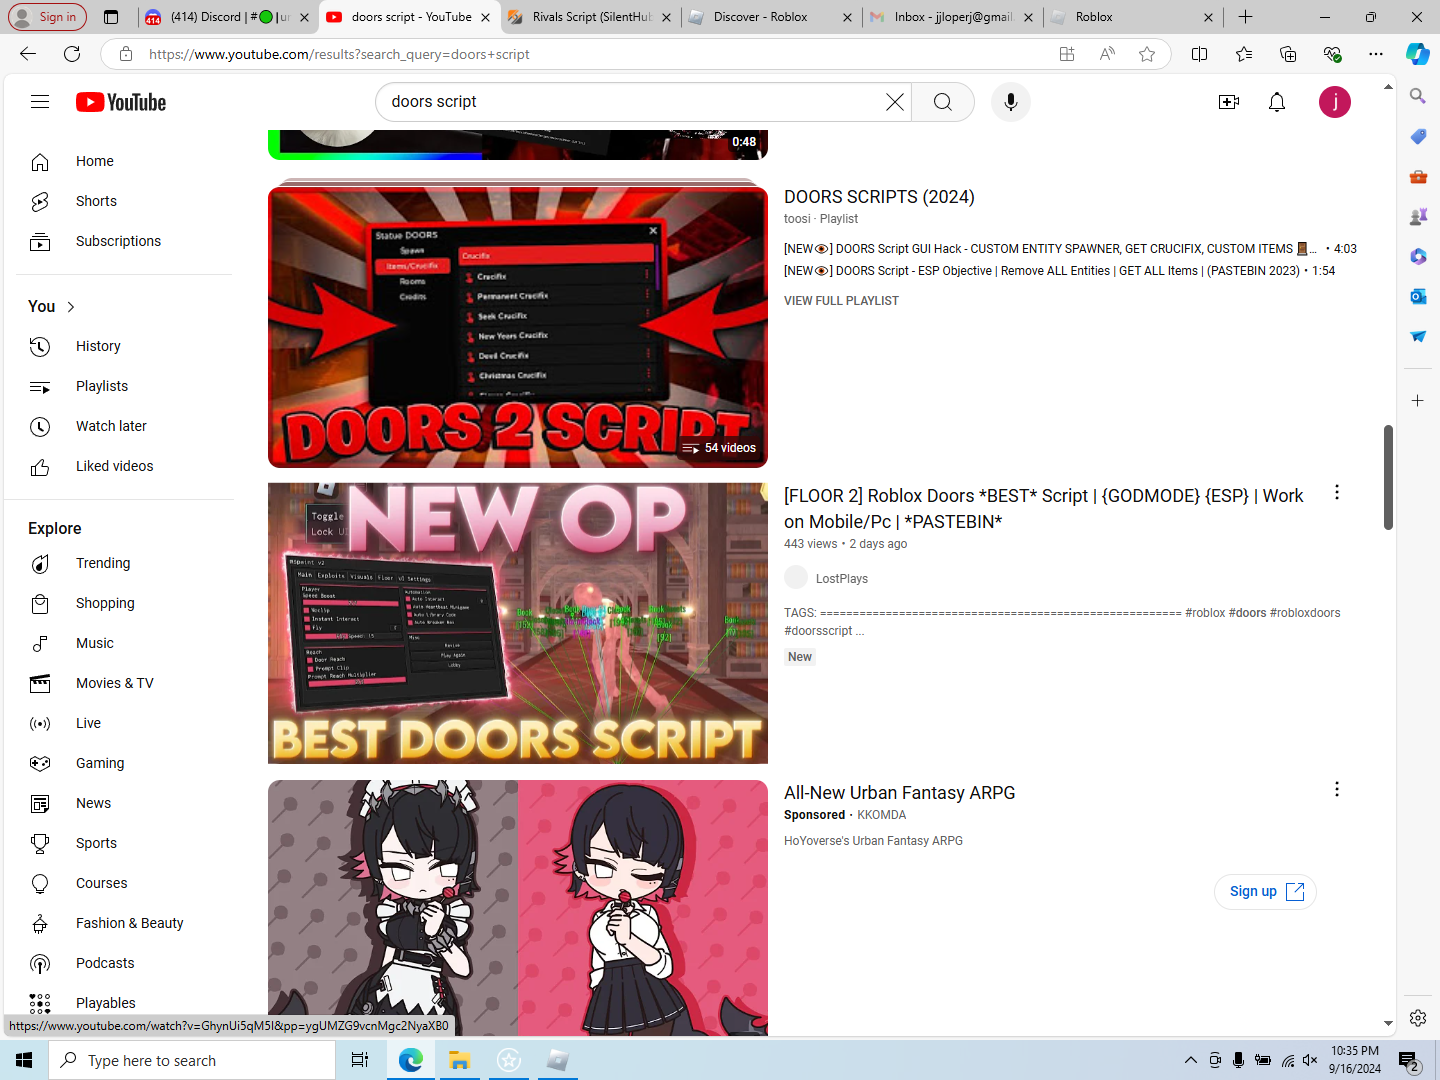Open options for the FLOOR 2 Doors video

(x=1337, y=492)
